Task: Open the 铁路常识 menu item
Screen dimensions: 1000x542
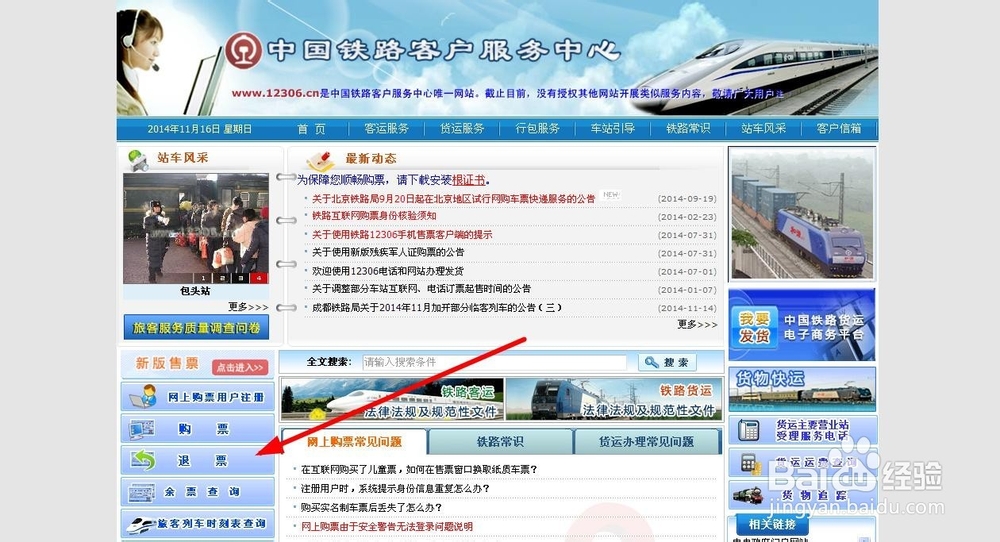Action: point(688,129)
